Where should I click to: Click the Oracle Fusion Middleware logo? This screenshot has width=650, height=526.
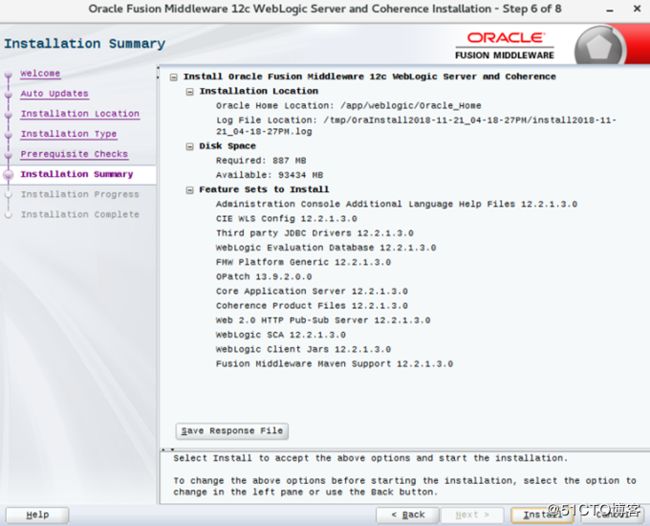(x=504, y=46)
